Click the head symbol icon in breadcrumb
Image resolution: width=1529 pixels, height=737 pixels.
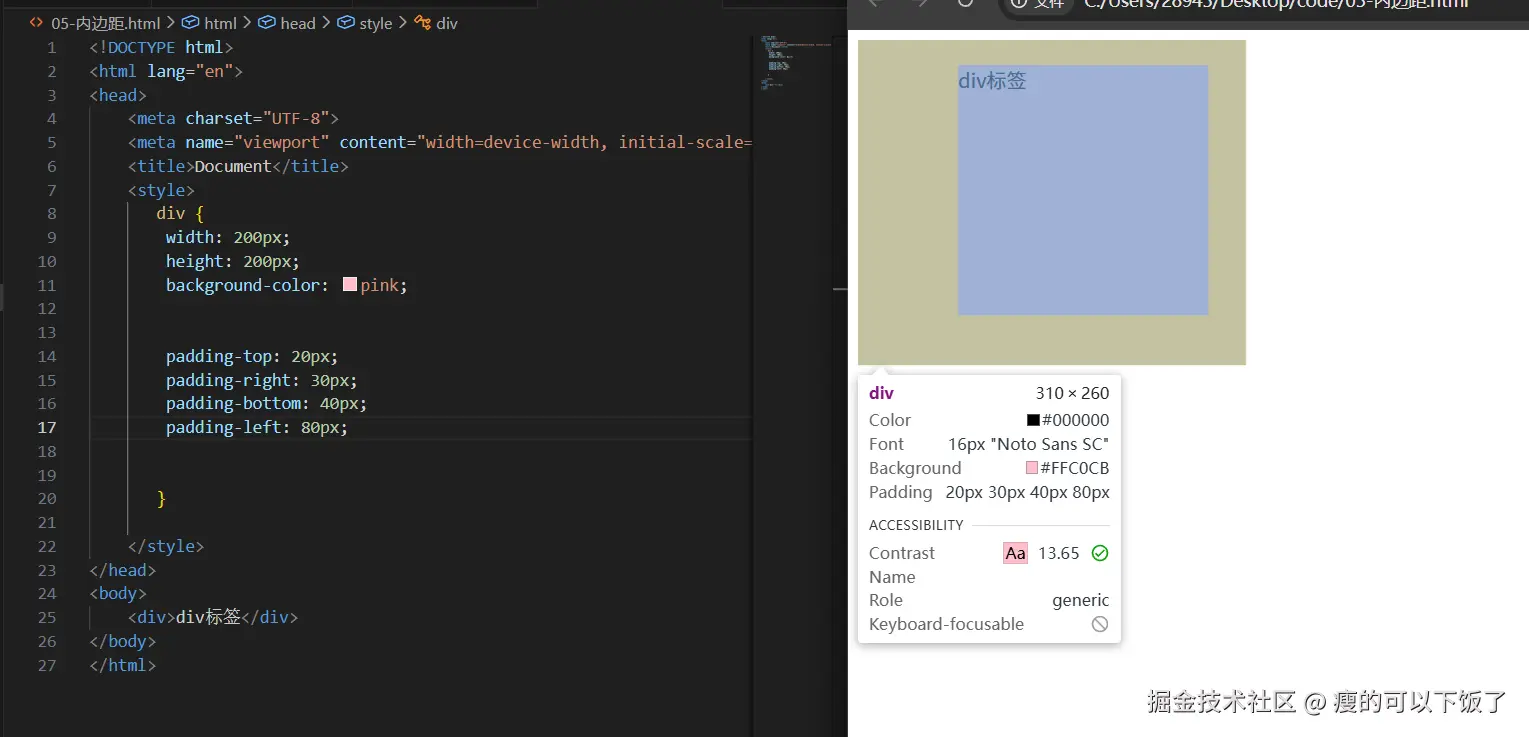266,23
